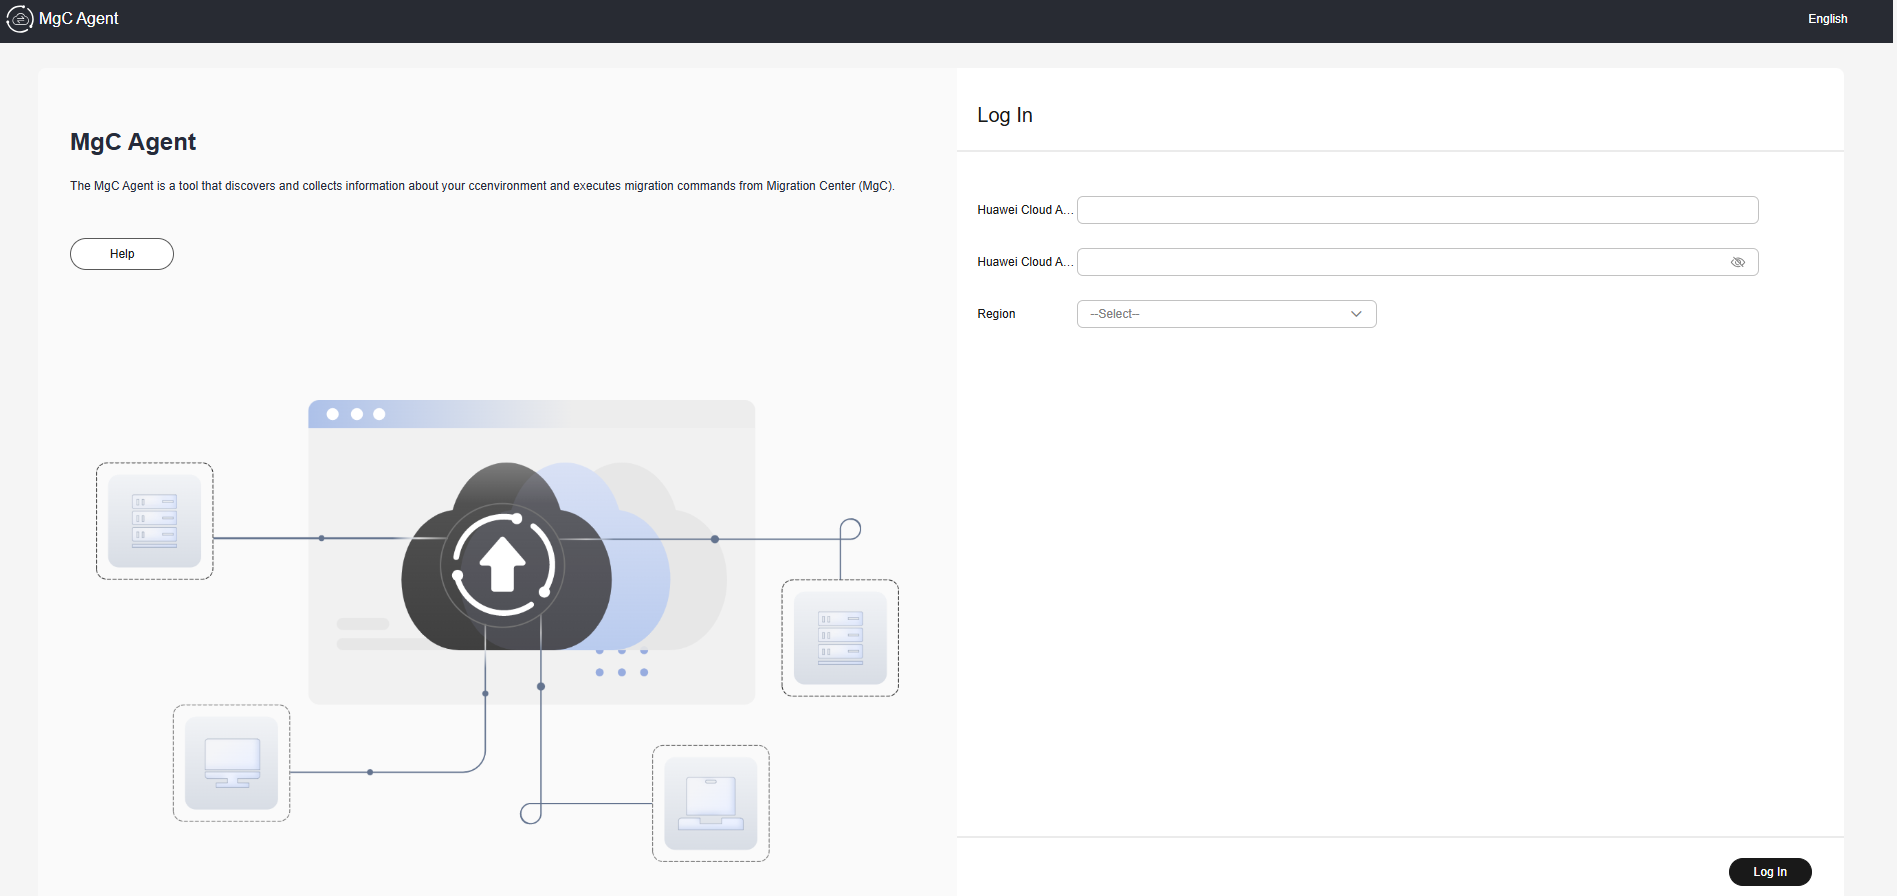Click the MgC Agent logo icon
Screen dimensions: 1897x896
20,19
